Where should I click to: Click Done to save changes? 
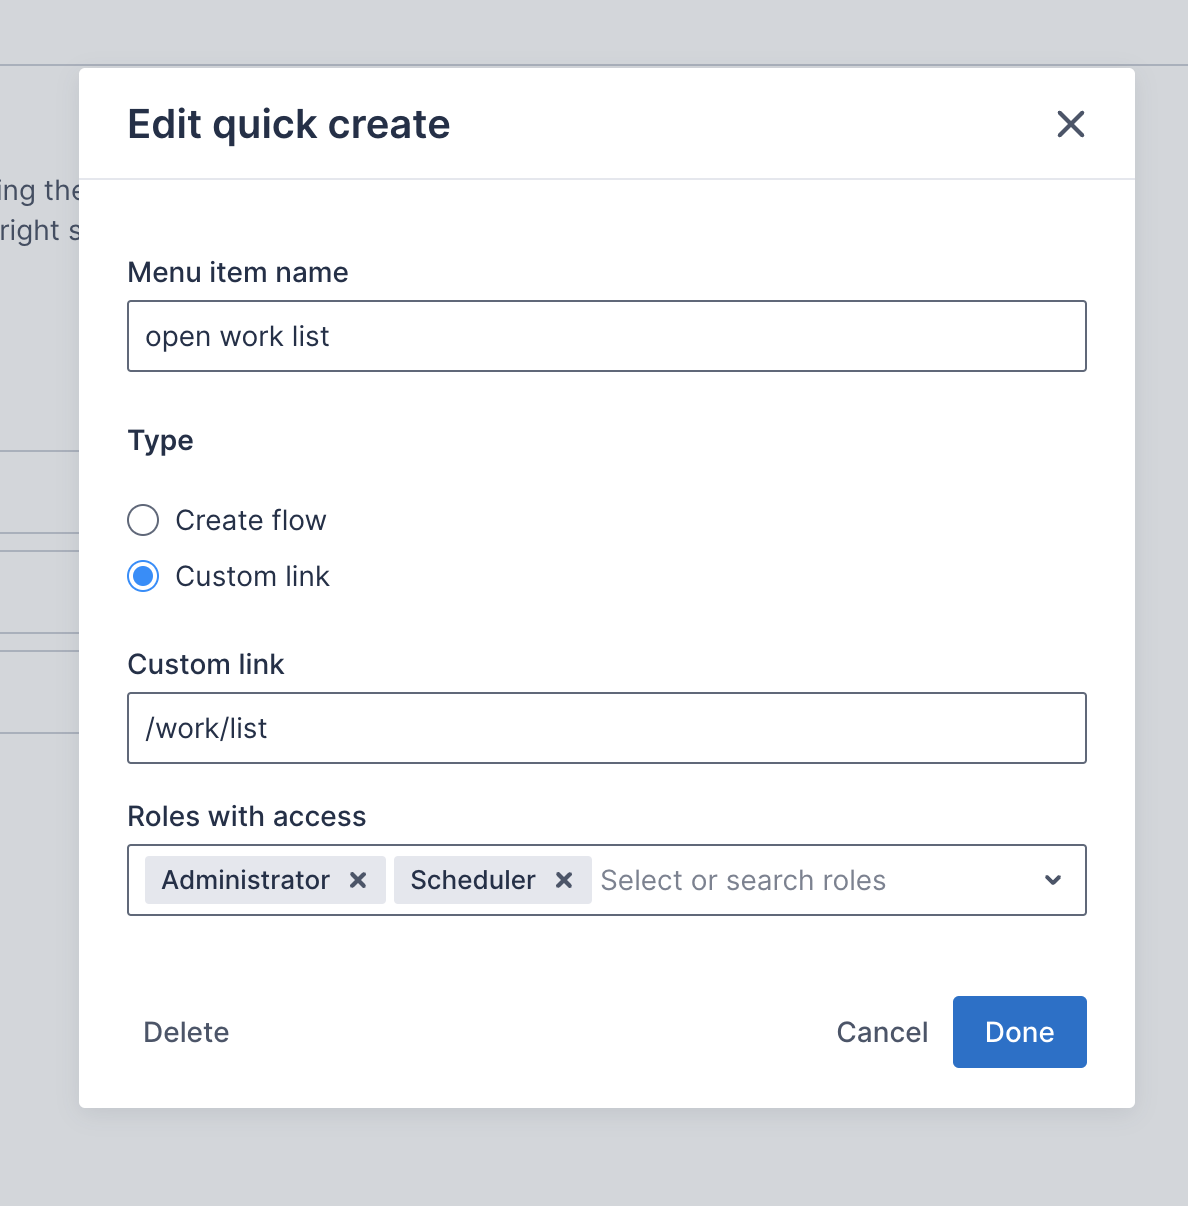1019,1032
